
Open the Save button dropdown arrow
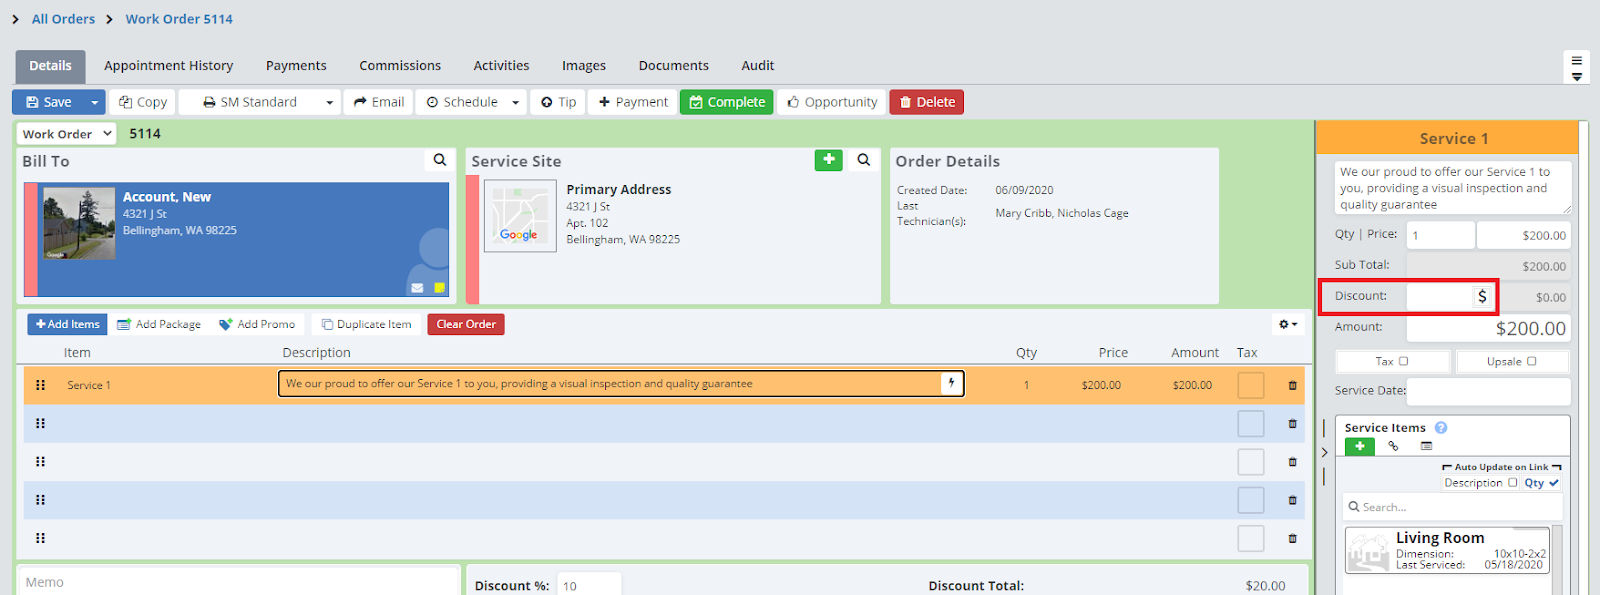click(x=95, y=102)
